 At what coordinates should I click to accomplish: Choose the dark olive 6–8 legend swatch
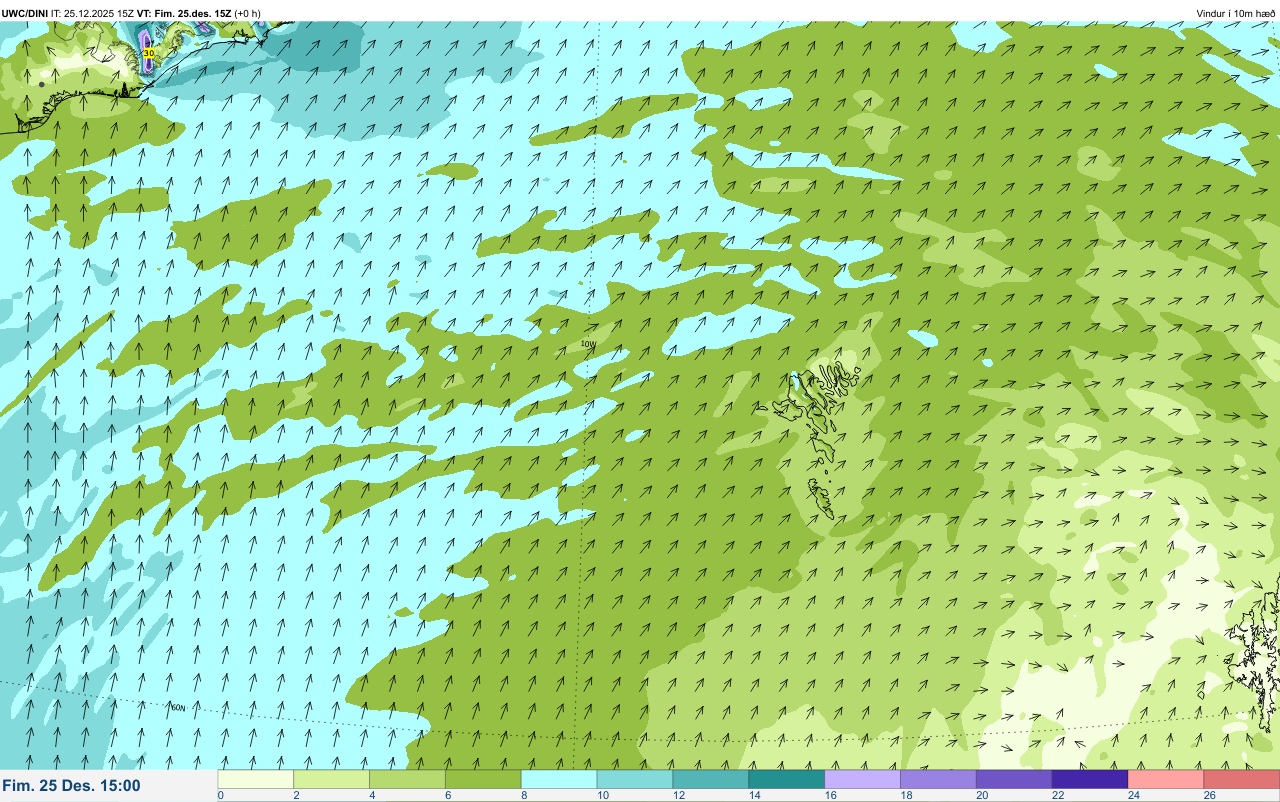point(484,779)
